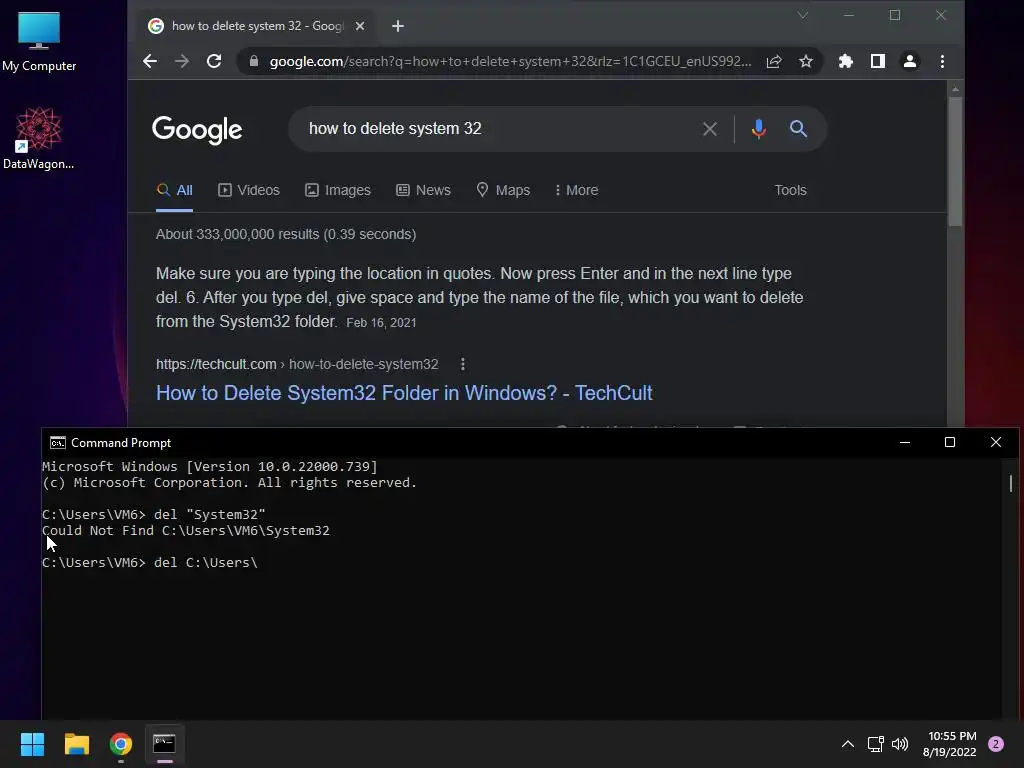Select the All results tab
This screenshot has width=1024, height=768.
tap(174, 190)
